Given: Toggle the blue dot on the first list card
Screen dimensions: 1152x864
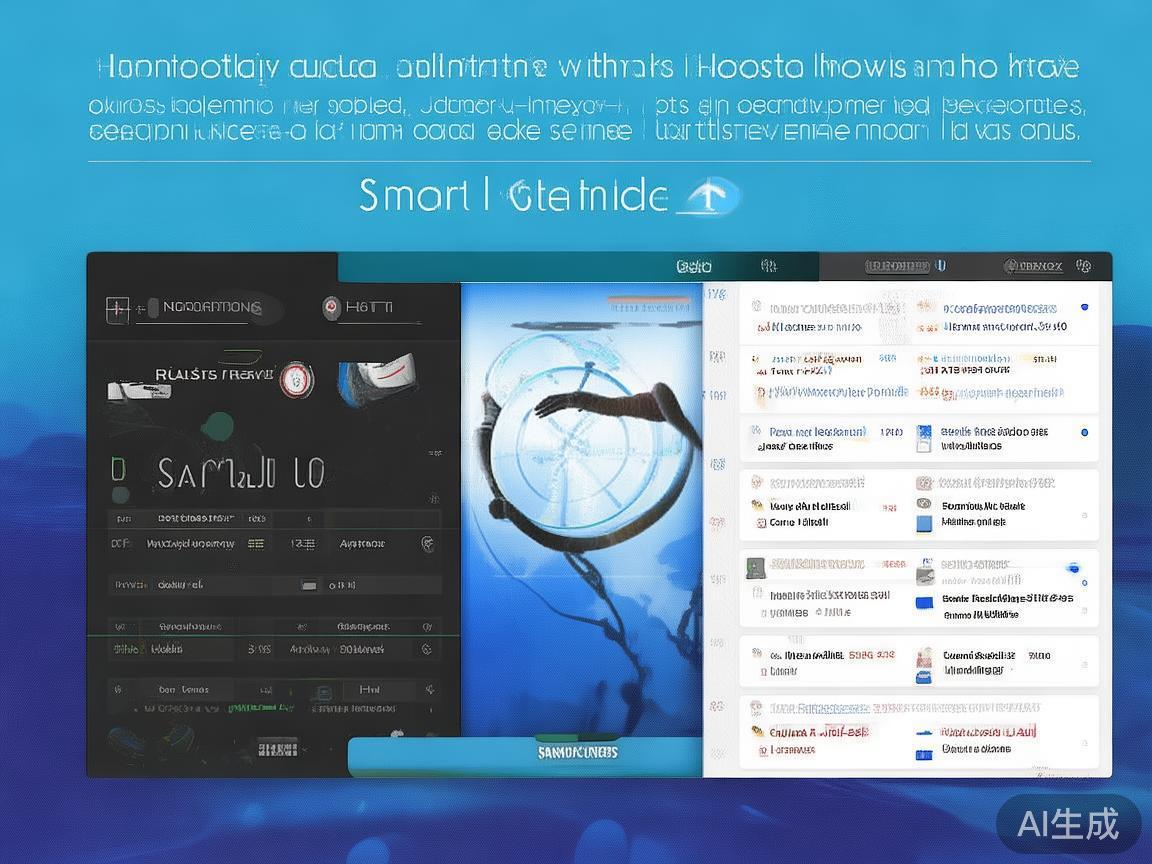Looking at the screenshot, I should tap(1084, 307).
